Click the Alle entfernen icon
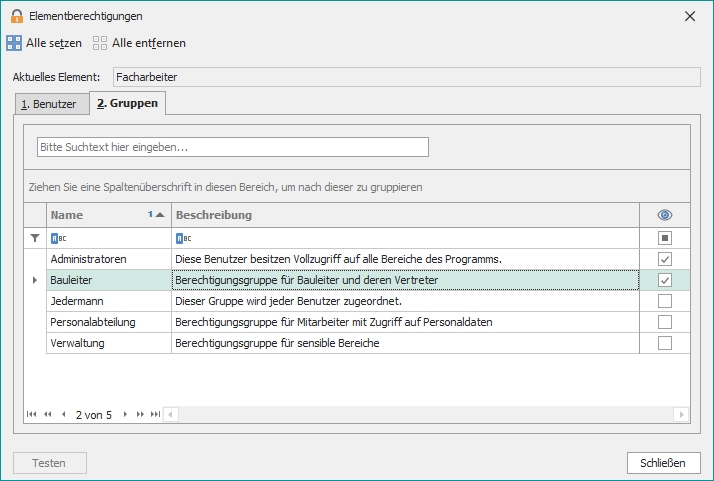 tap(100, 43)
